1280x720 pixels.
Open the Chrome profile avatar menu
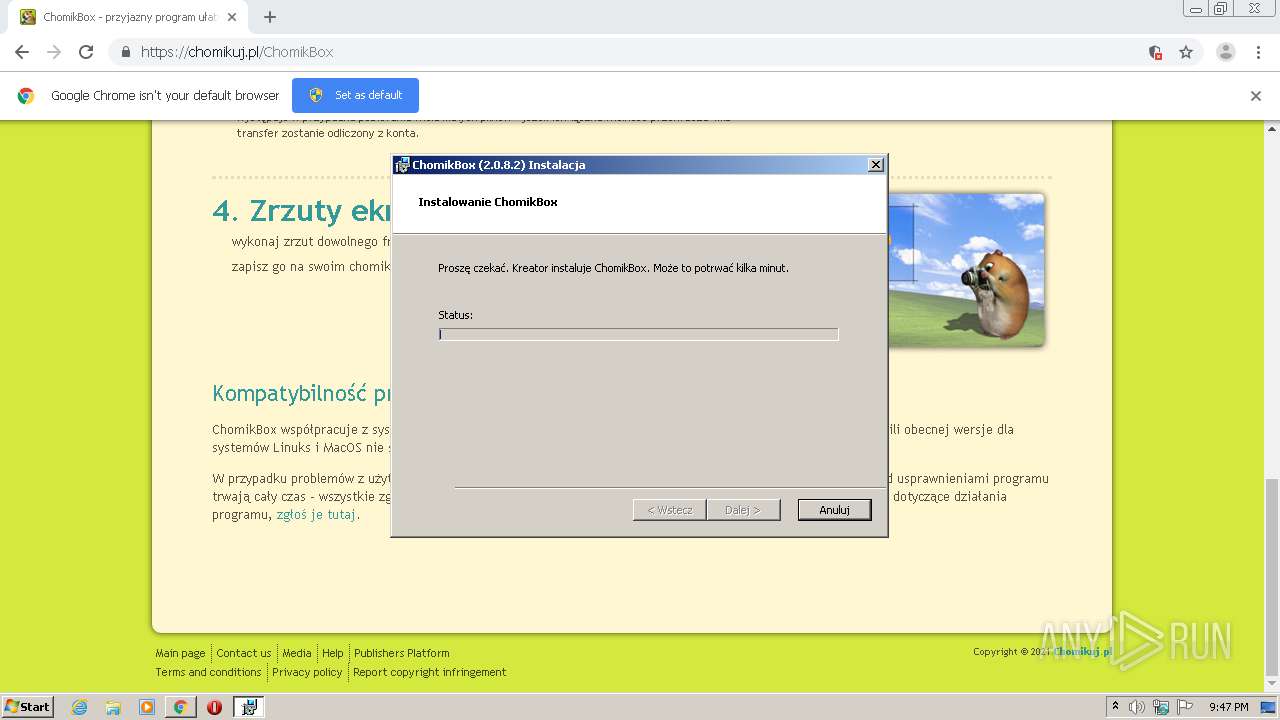tap(1226, 52)
